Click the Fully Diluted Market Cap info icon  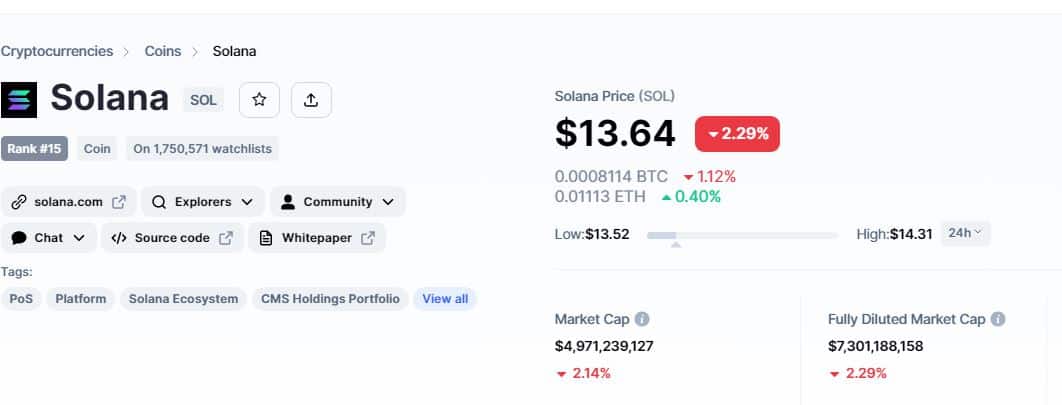pyautogui.click(x=998, y=319)
